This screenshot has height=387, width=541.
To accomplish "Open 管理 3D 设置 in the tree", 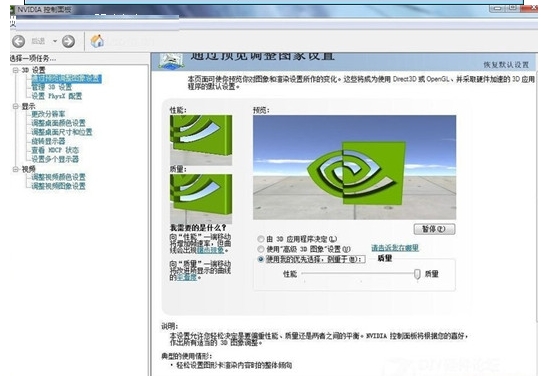I will (52, 87).
